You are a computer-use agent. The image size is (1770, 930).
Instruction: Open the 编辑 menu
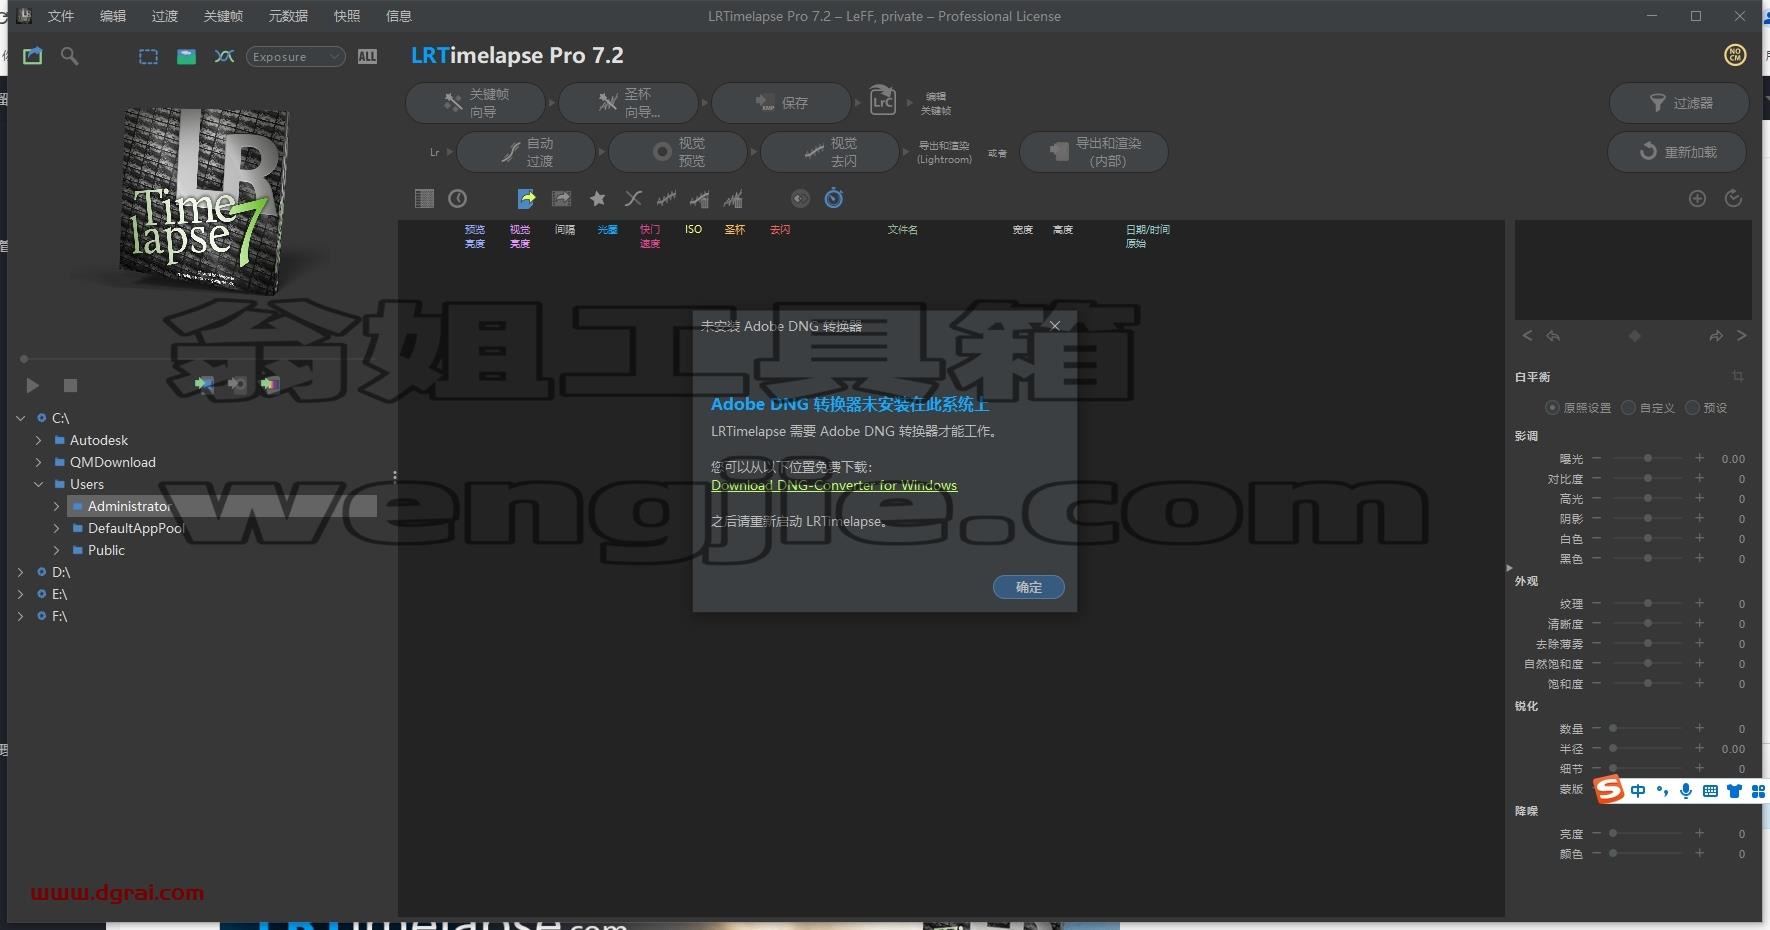pos(113,16)
